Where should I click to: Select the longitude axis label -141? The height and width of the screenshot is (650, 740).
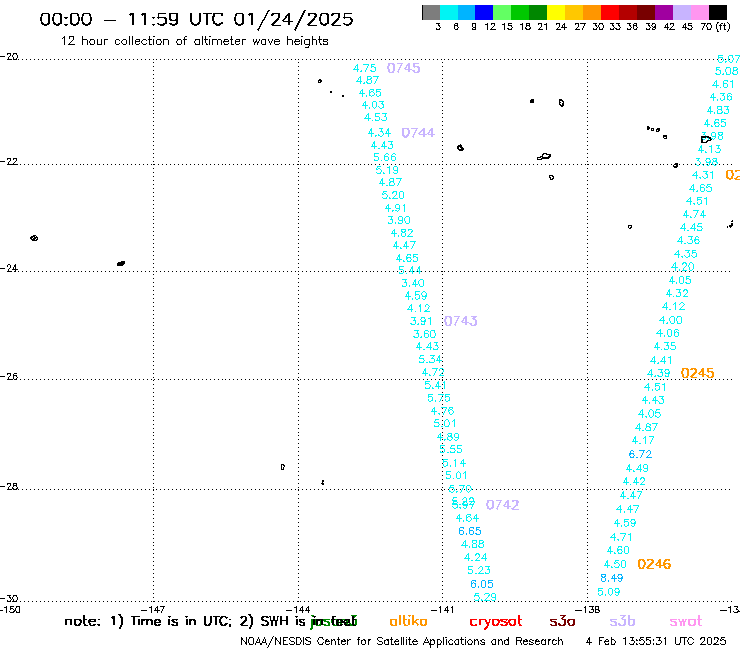point(443,609)
